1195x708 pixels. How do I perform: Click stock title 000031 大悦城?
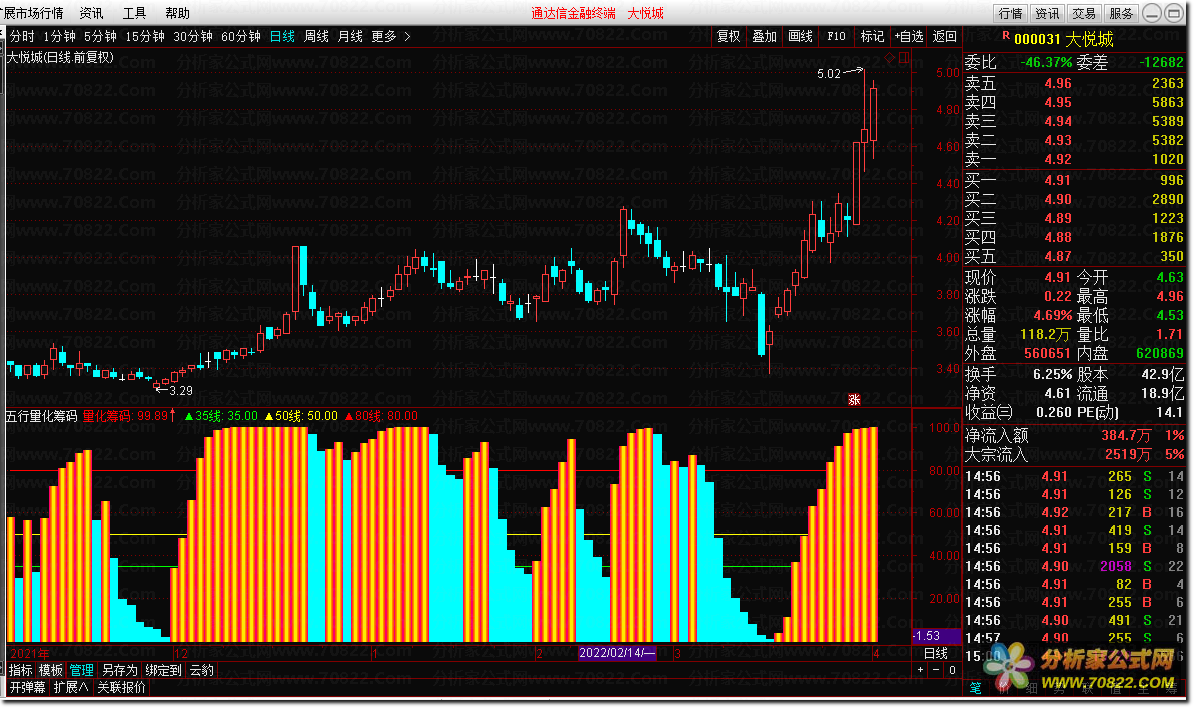point(1063,39)
